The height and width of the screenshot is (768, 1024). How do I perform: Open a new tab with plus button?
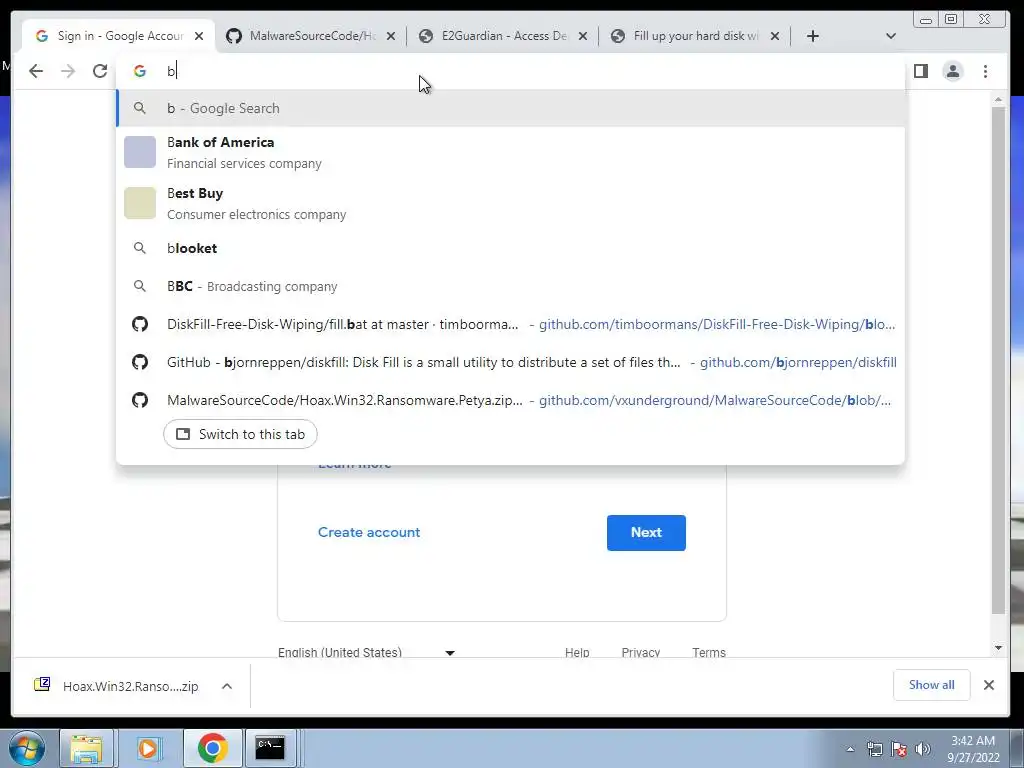point(812,36)
